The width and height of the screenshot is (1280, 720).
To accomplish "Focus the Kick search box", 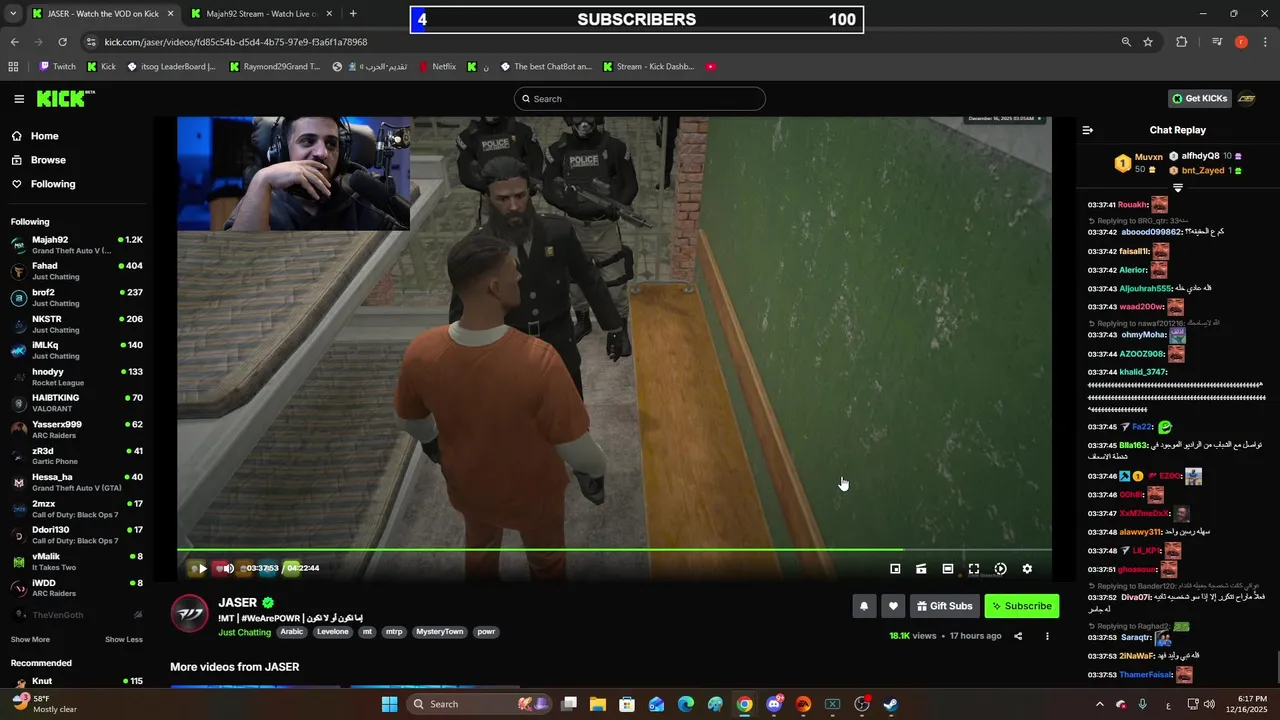I will point(640,99).
